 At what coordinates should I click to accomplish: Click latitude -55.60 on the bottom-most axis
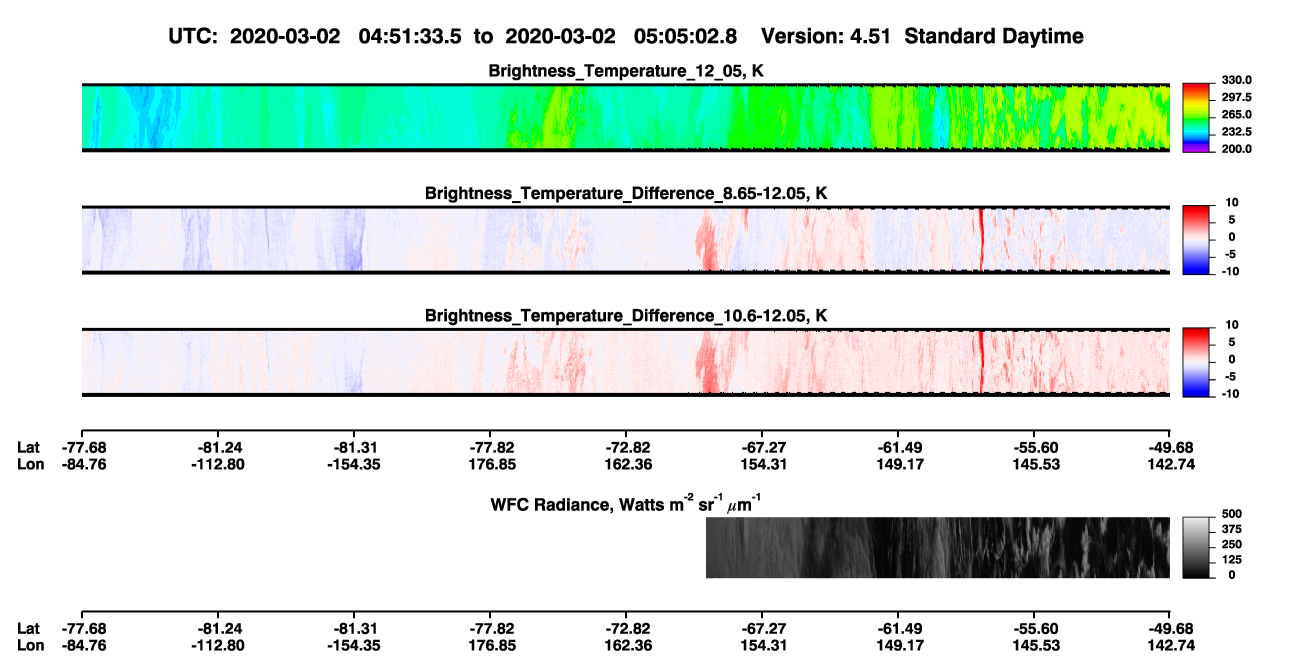click(1033, 628)
